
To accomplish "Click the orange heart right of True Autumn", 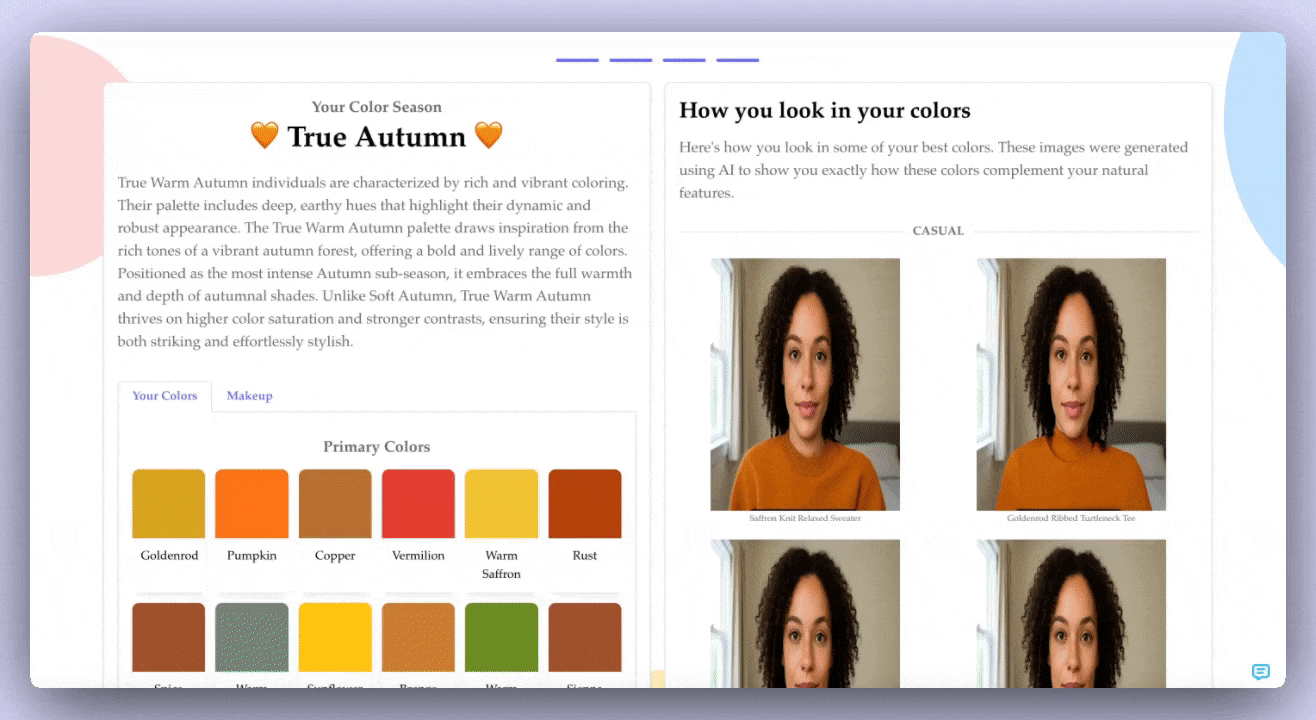I will point(488,136).
